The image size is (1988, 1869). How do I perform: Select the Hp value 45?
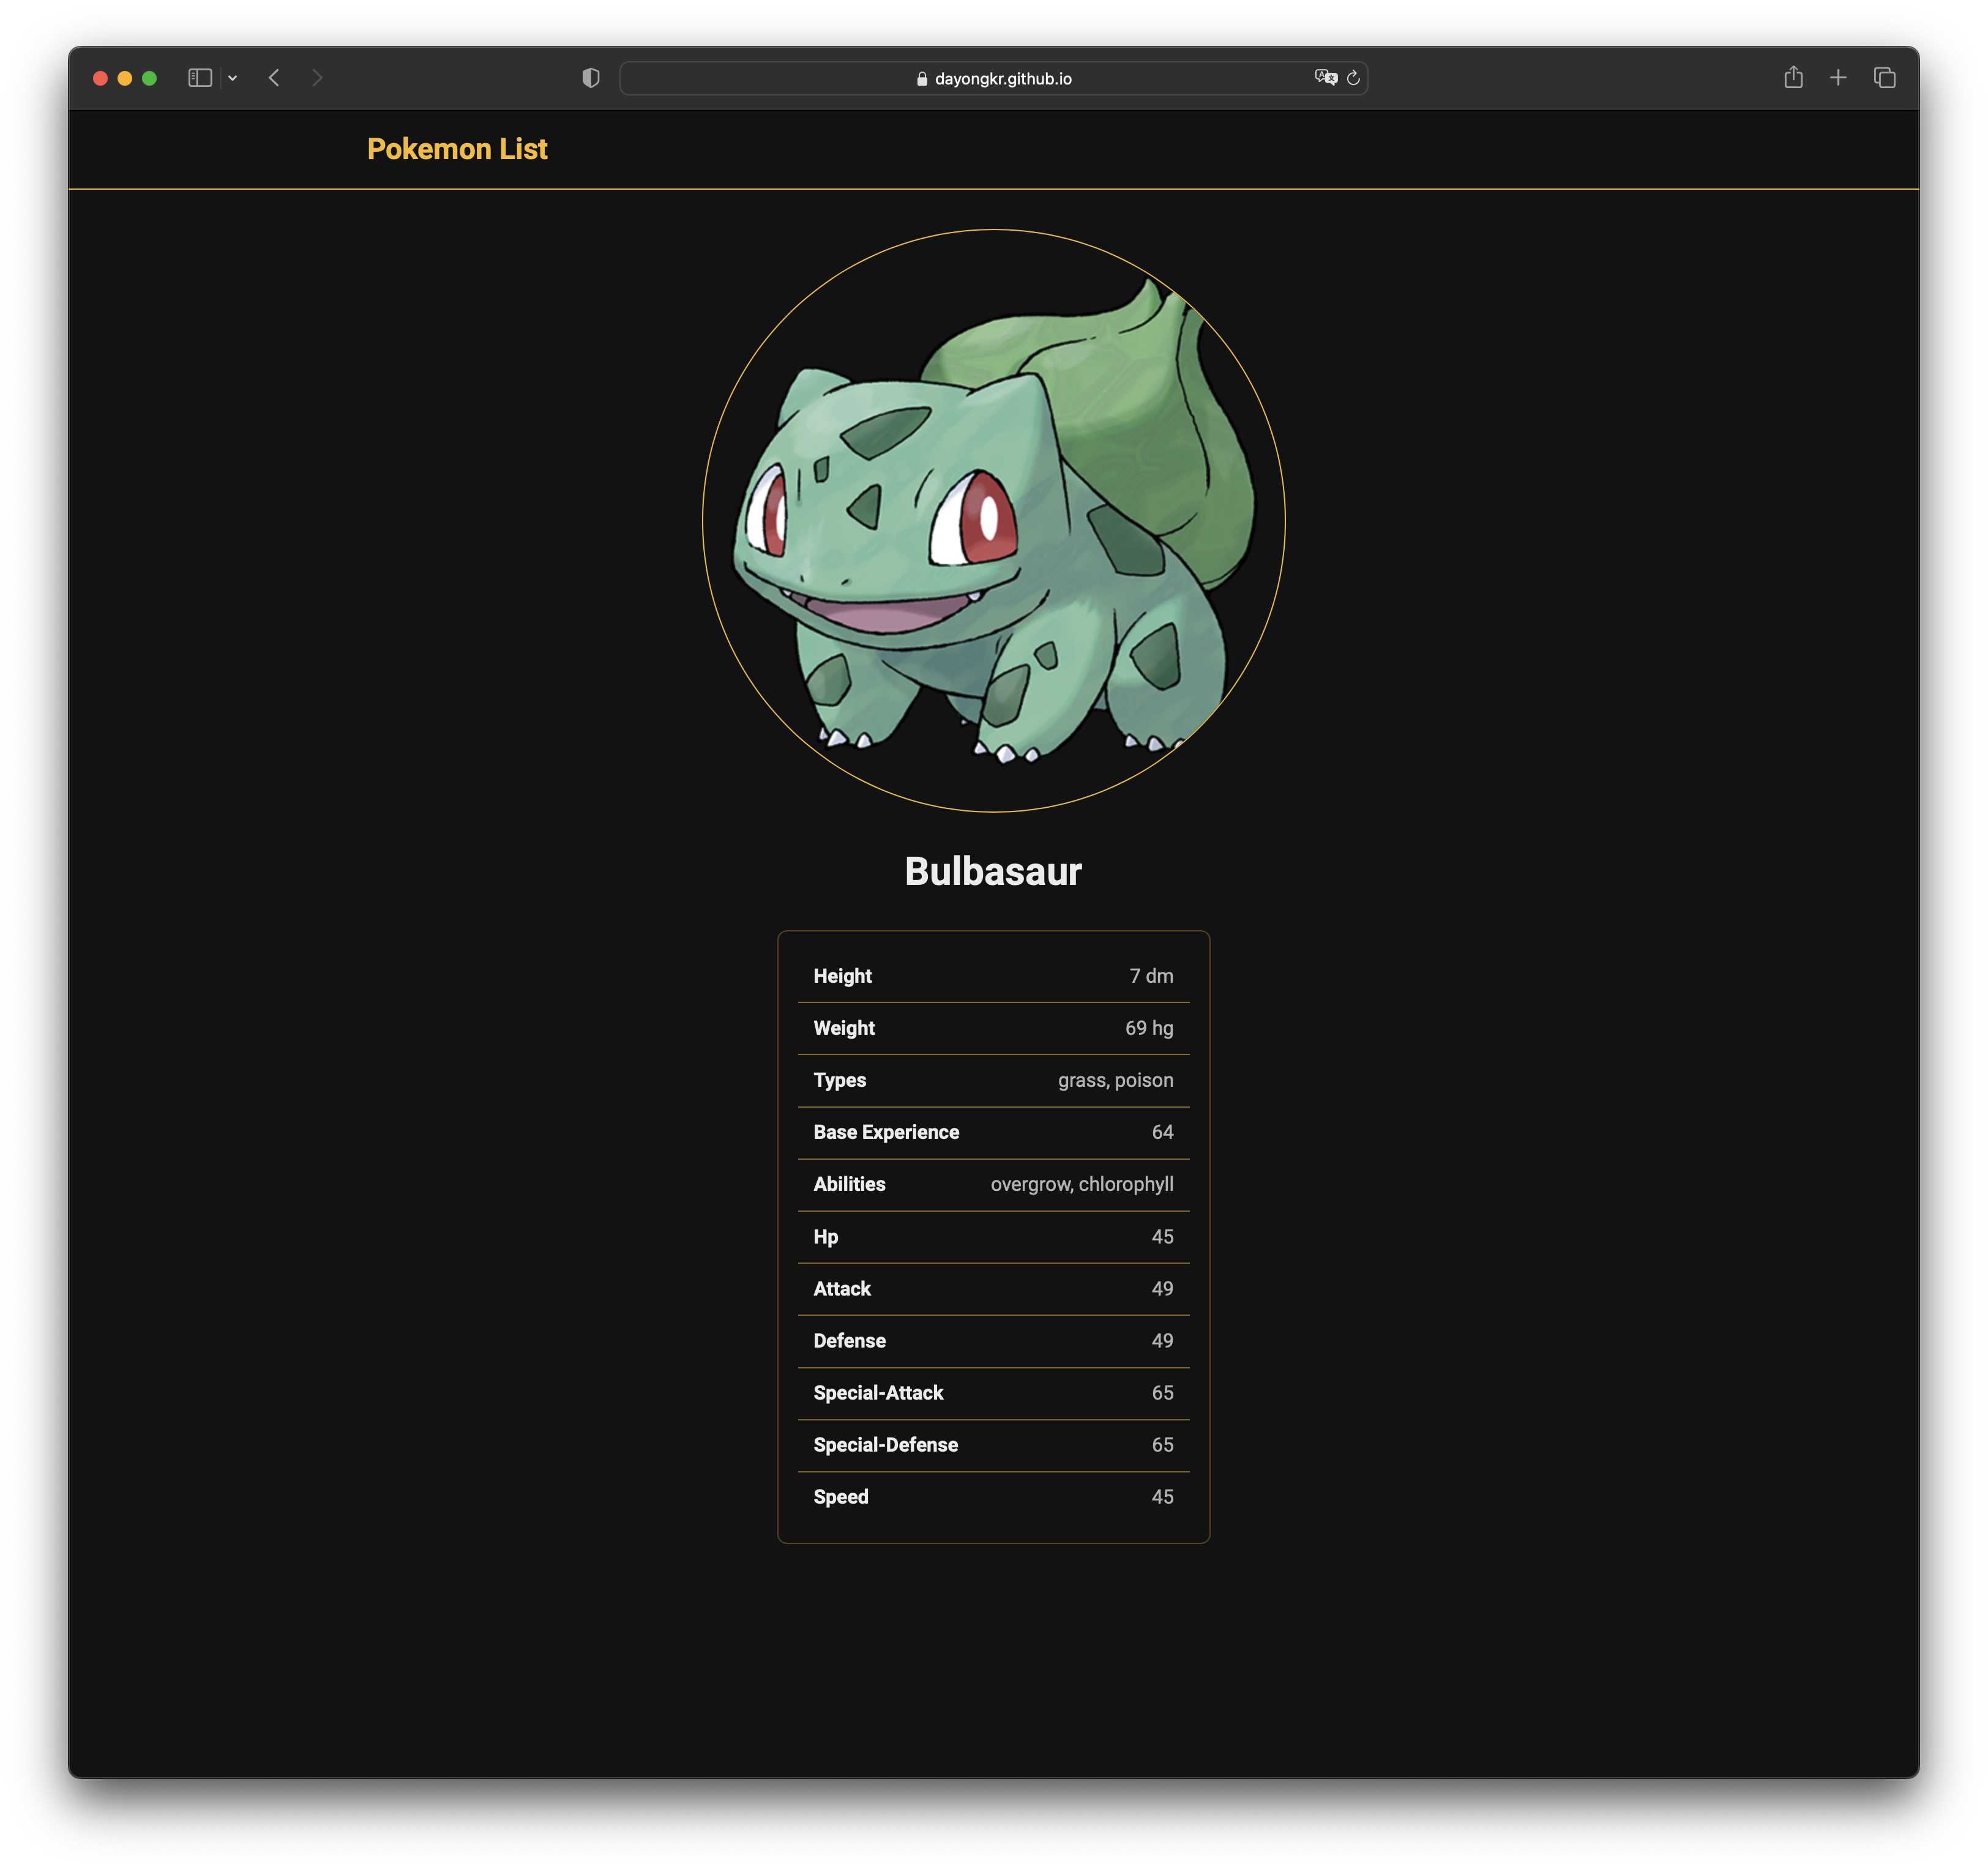tap(1162, 1237)
